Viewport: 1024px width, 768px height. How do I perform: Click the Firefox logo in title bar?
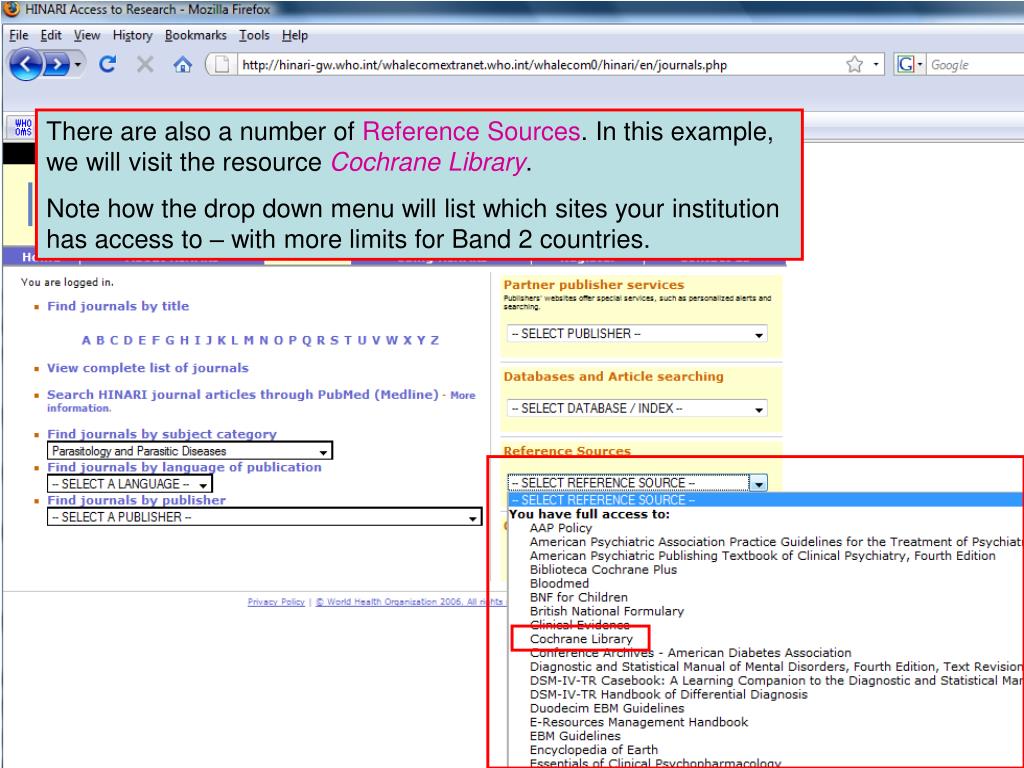(x=12, y=9)
